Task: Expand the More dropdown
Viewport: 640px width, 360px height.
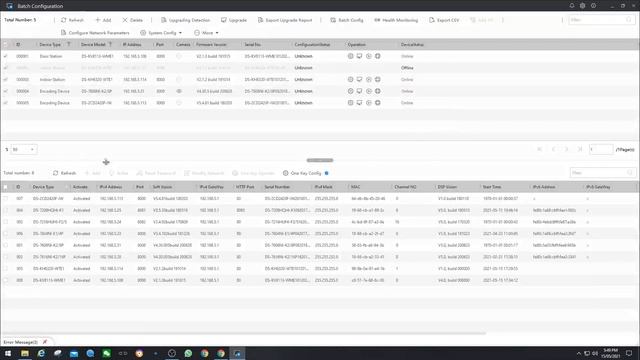Action: [x=206, y=33]
